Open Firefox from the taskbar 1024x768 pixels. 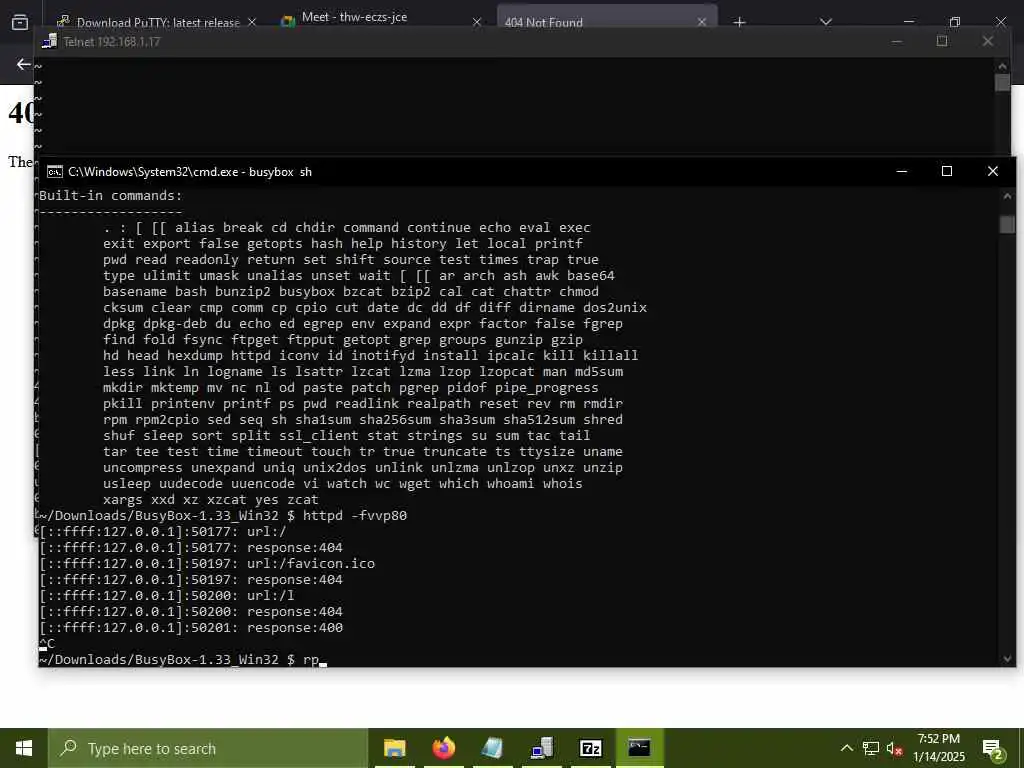click(443, 748)
